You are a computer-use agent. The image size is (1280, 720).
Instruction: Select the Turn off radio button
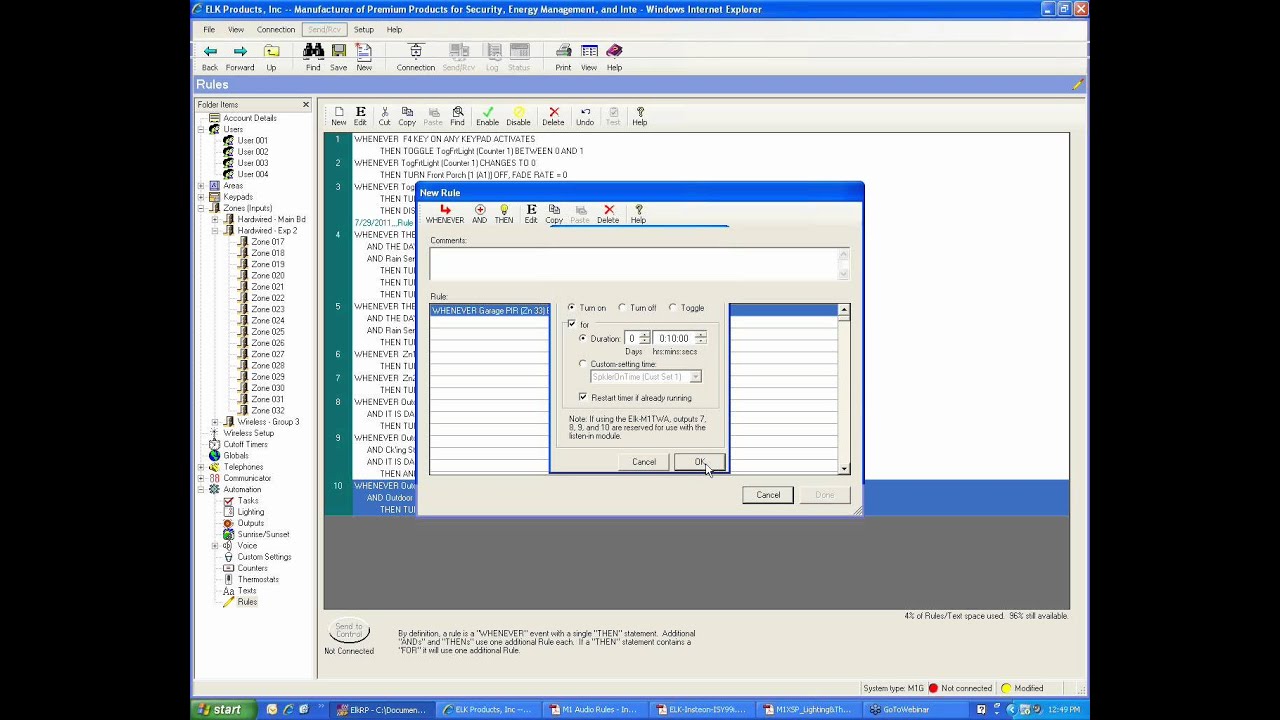(x=622, y=308)
